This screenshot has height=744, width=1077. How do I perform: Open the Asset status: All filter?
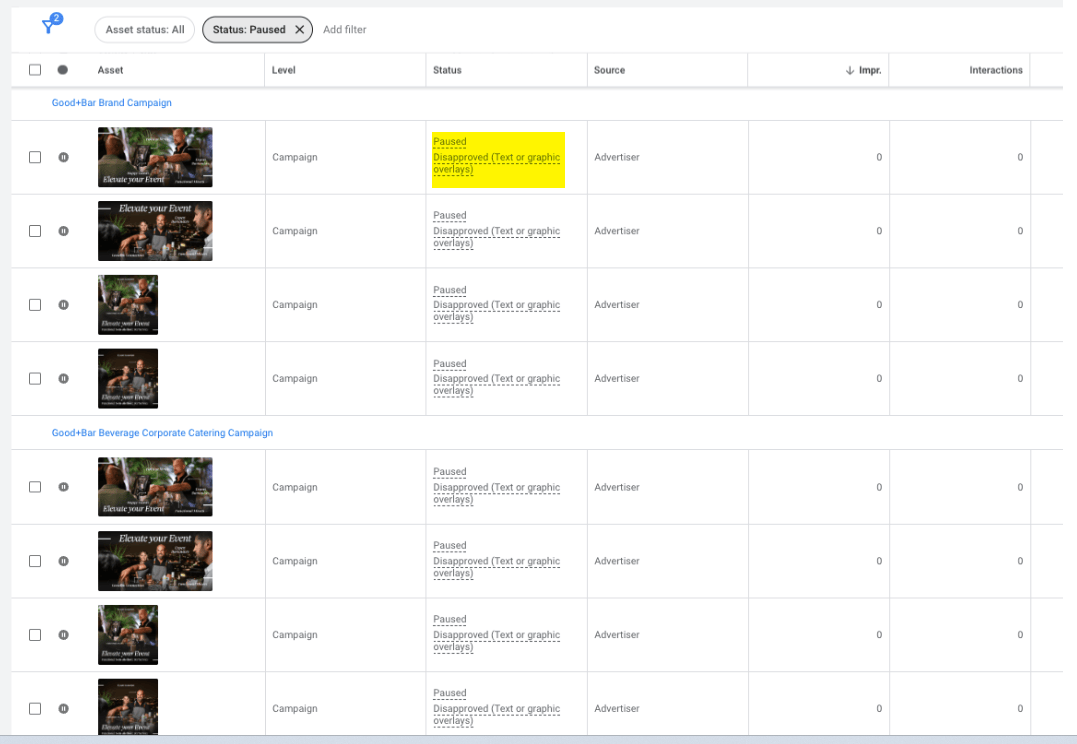click(x=145, y=30)
